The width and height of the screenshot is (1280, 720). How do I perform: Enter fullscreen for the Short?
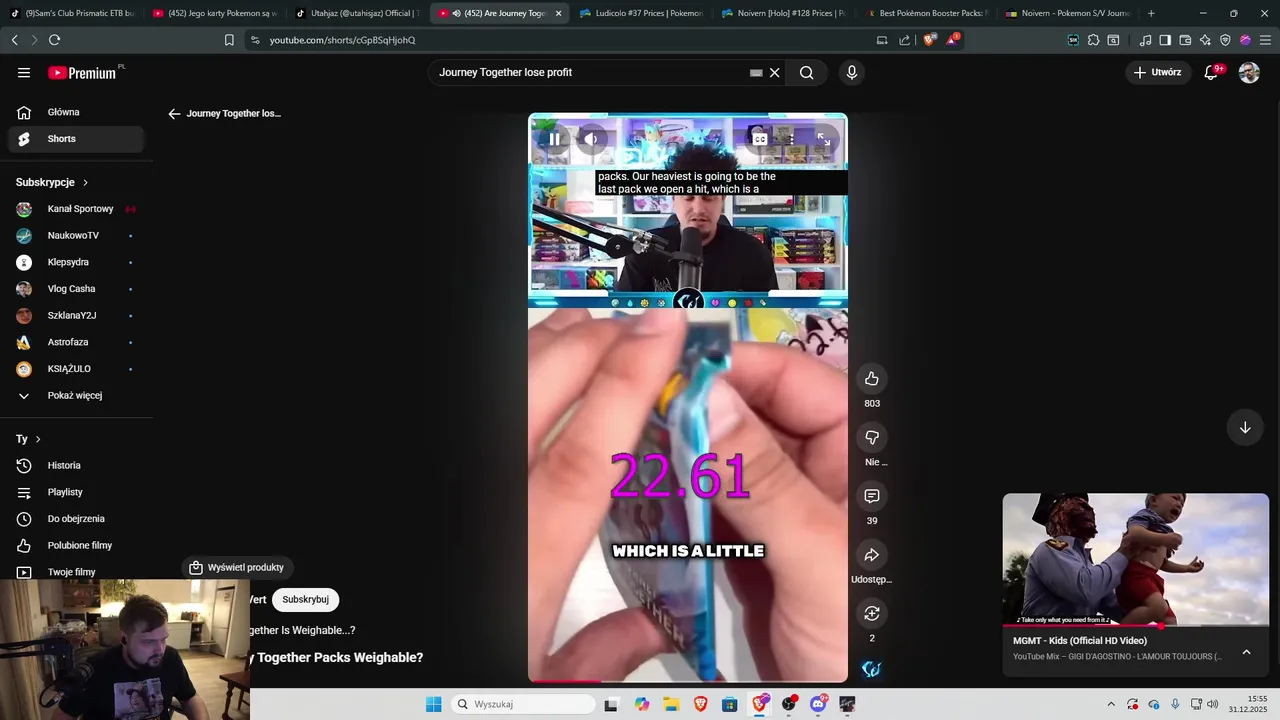tap(823, 139)
